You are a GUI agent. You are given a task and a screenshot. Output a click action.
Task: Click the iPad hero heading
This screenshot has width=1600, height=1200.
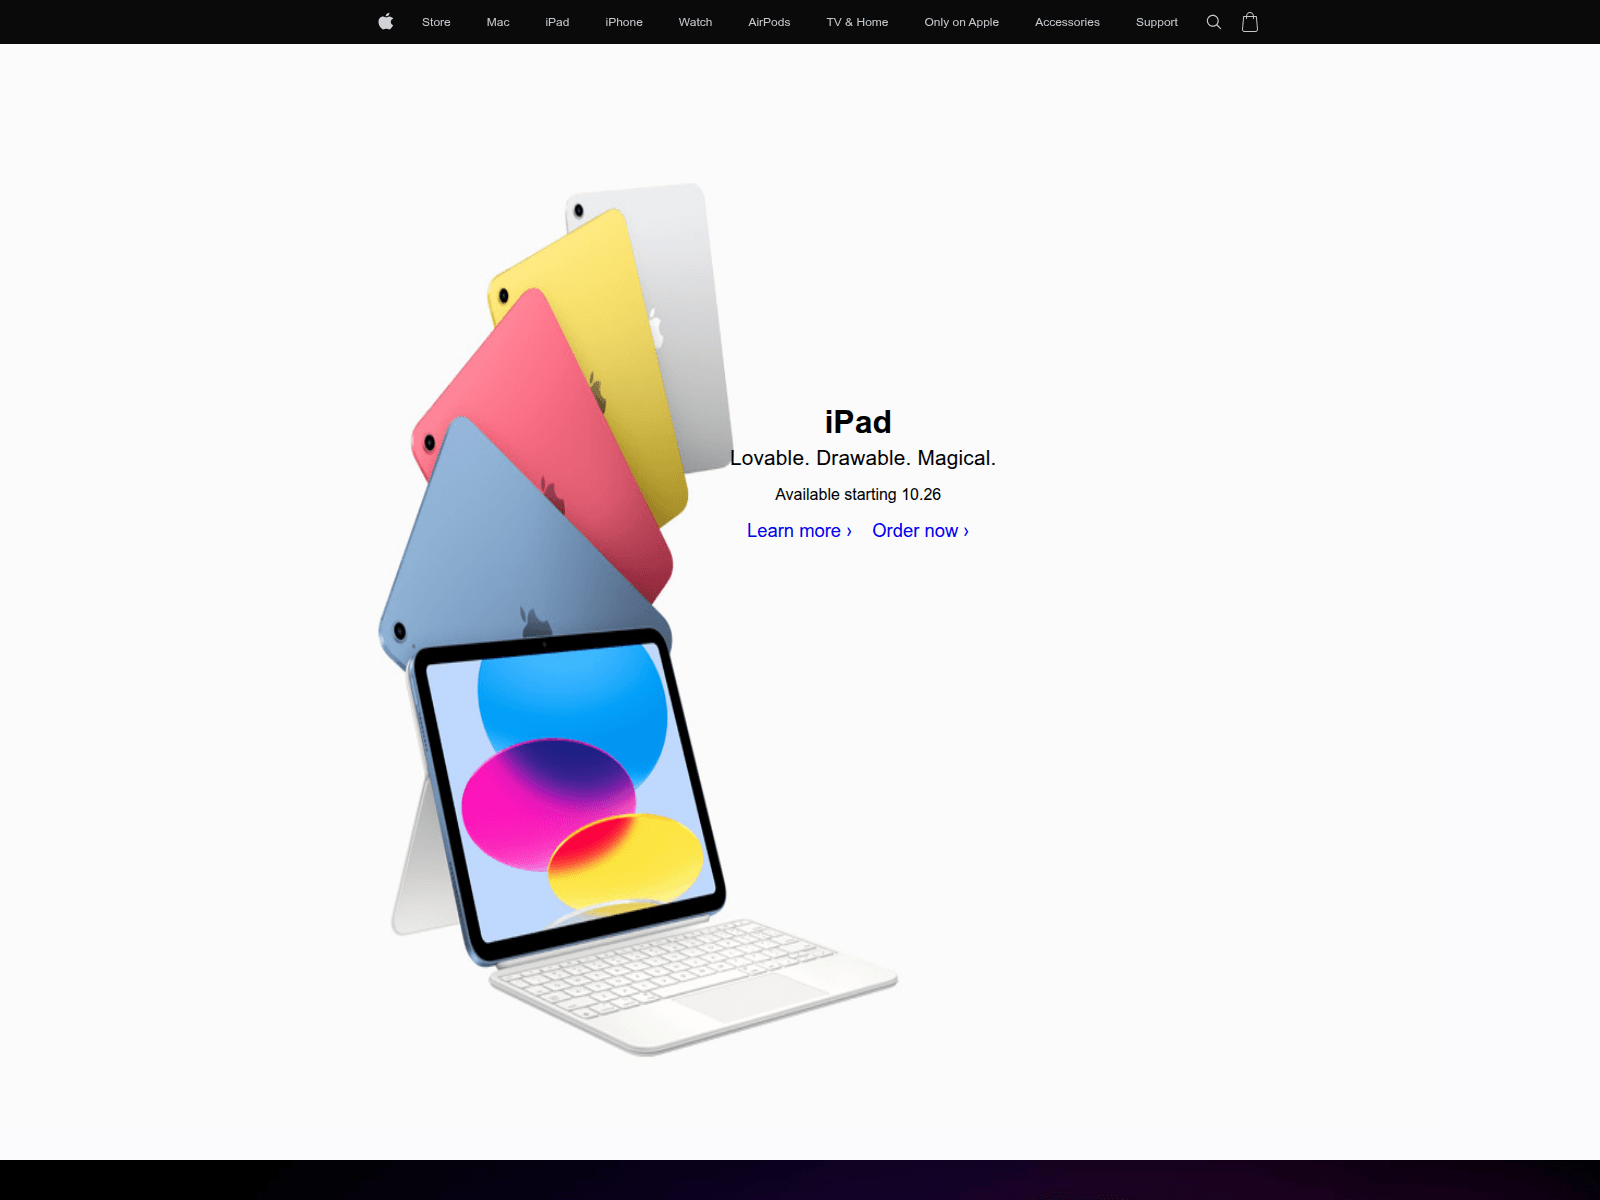(x=858, y=422)
